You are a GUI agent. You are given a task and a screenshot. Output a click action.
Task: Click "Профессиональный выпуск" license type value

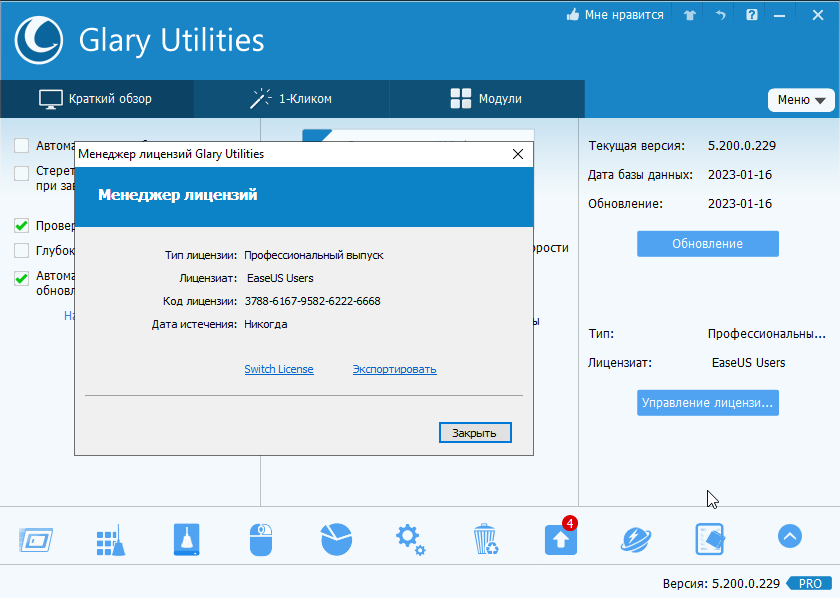coord(314,256)
